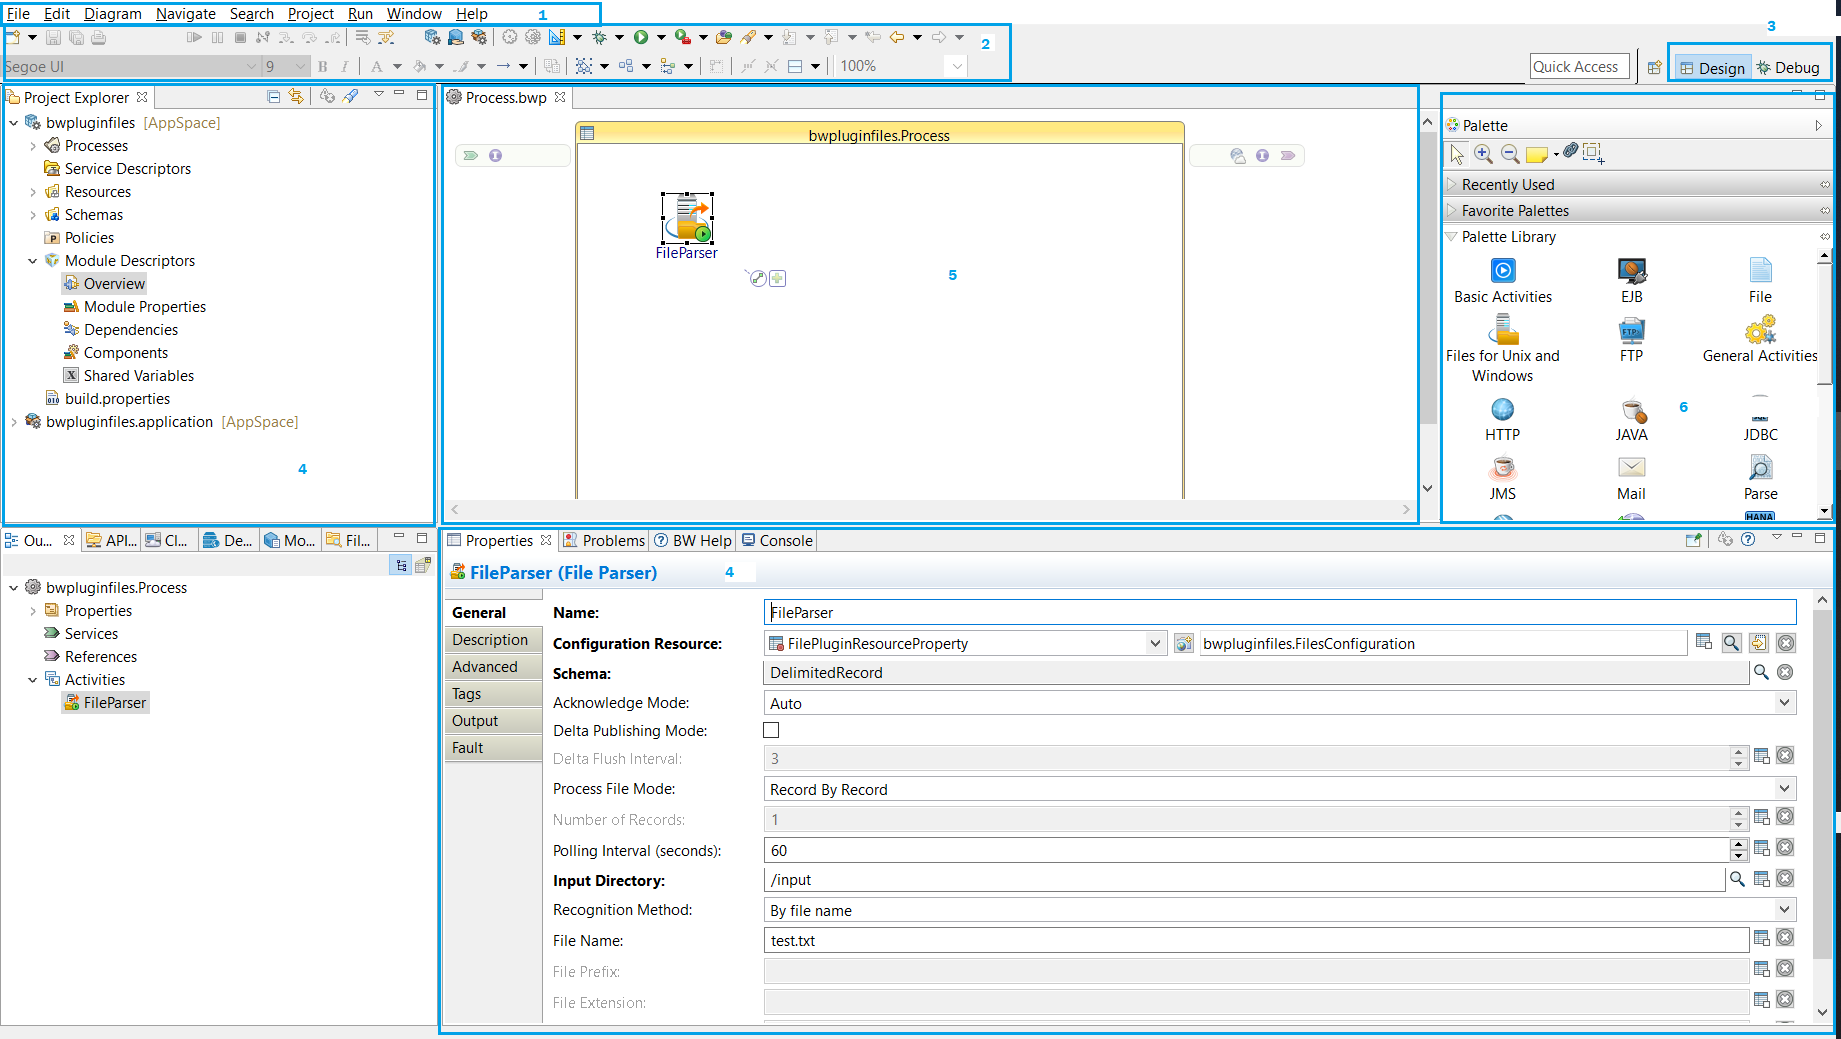The height and width of the screenshot is (1039, 1841).
Task: Open the Diagram menu
Action: (113, 14)
